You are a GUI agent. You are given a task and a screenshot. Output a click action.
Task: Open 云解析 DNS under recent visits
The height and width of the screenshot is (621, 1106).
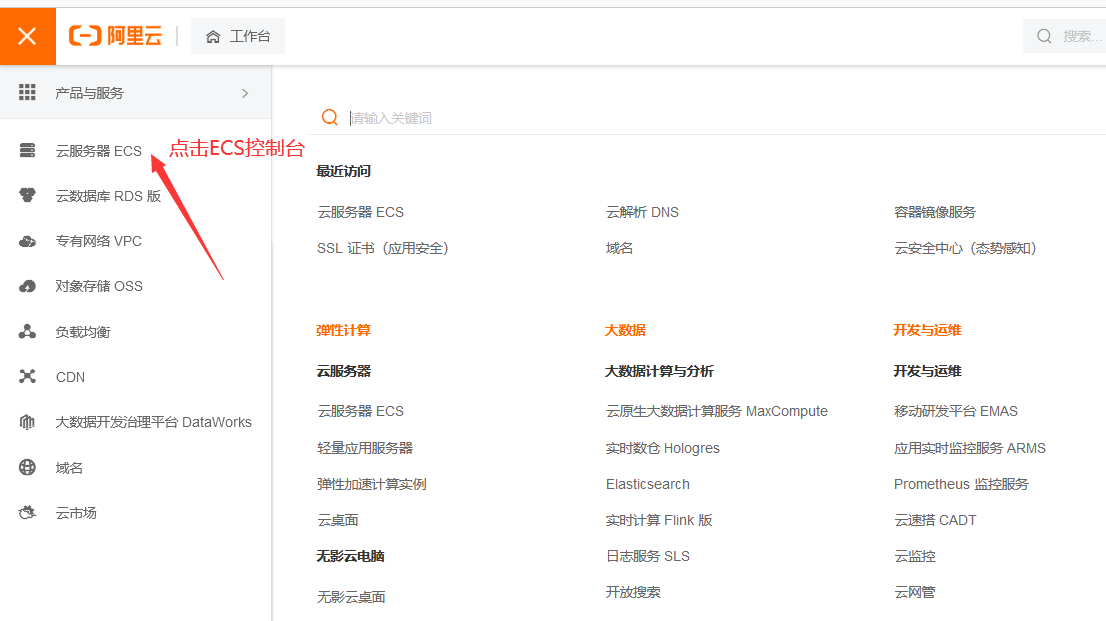[x=642, y=212]
